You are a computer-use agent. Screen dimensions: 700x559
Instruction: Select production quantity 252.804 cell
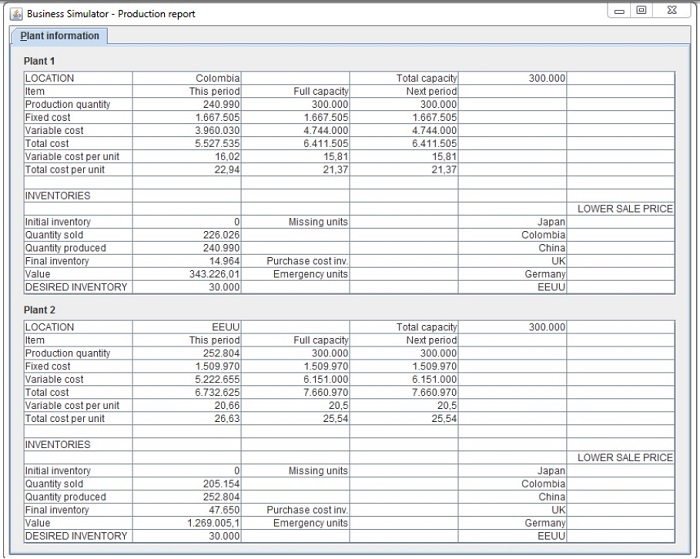(x=186, y=353)
